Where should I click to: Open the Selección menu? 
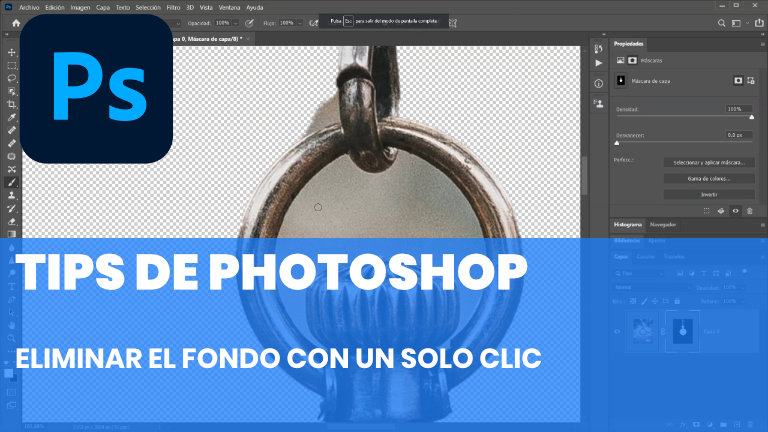coord(148,7)
